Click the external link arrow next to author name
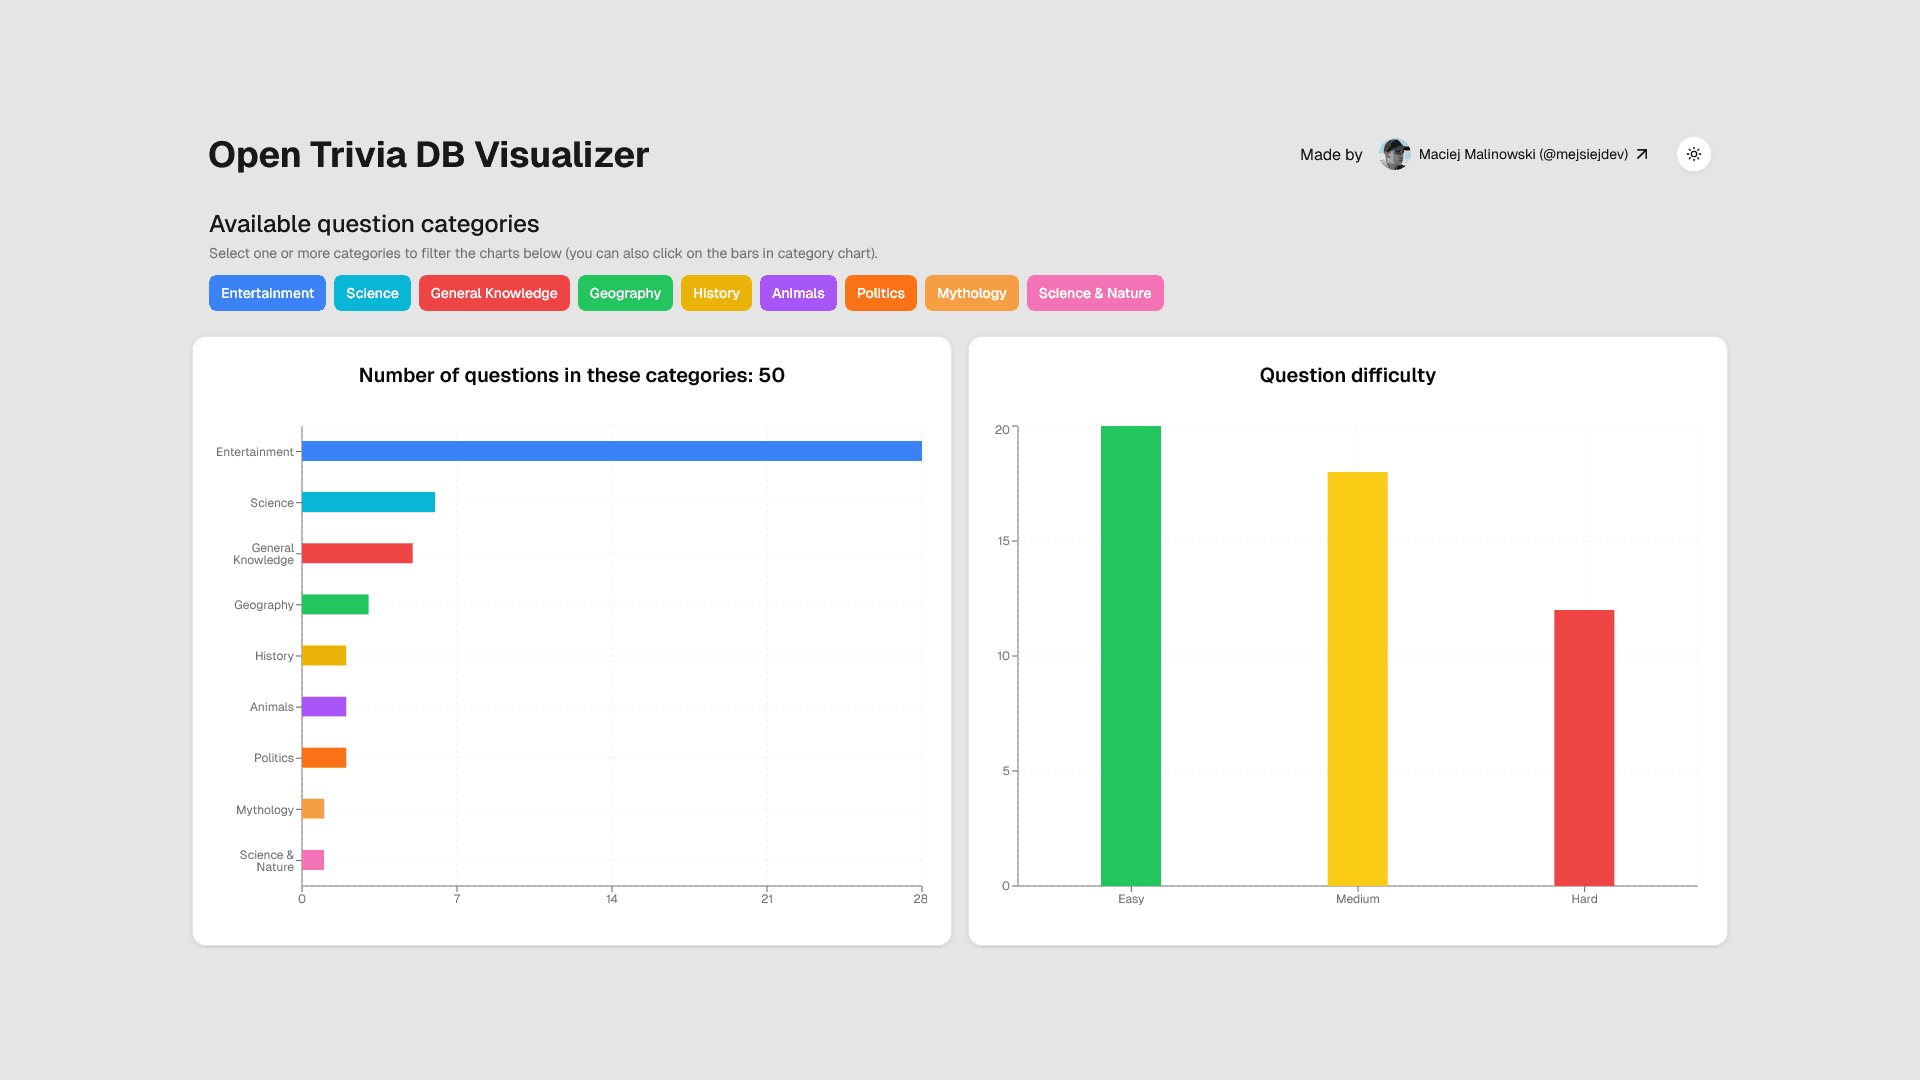Viewport: 1920px width, 1080px height. [x=1641, y=154]
